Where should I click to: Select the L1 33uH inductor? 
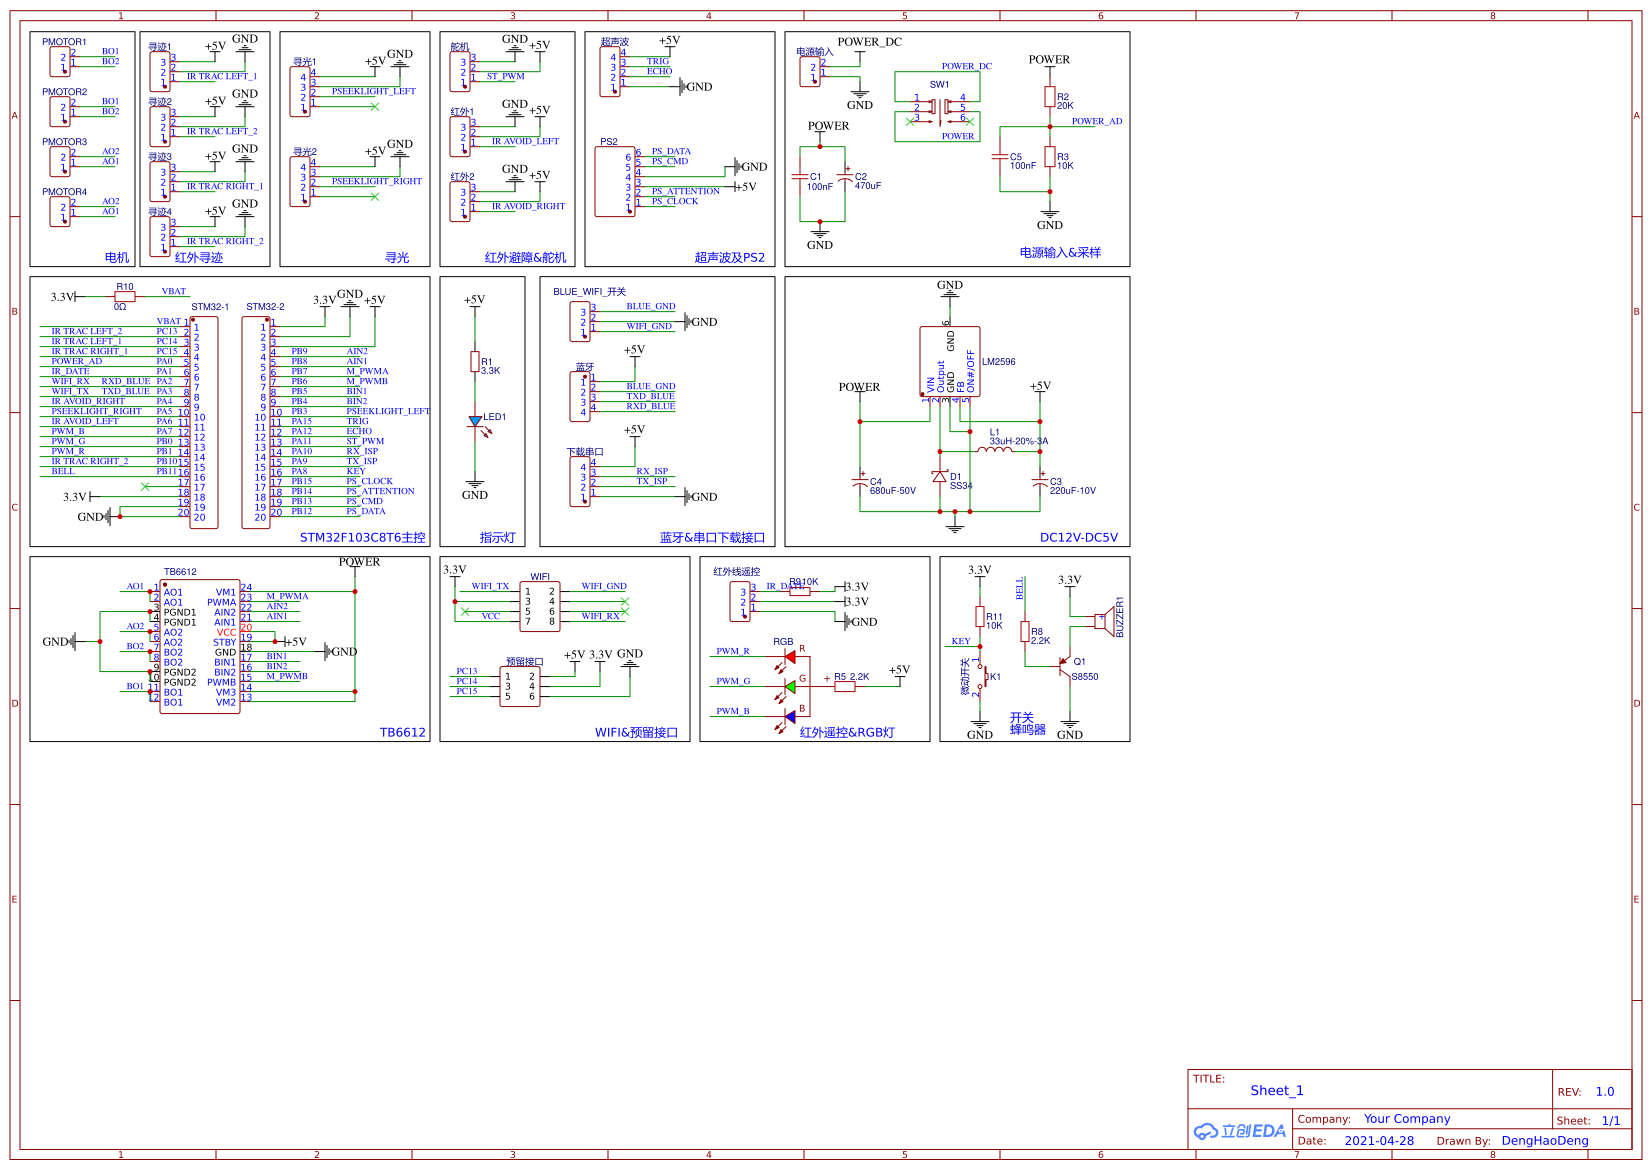click(x=993, y=451)
